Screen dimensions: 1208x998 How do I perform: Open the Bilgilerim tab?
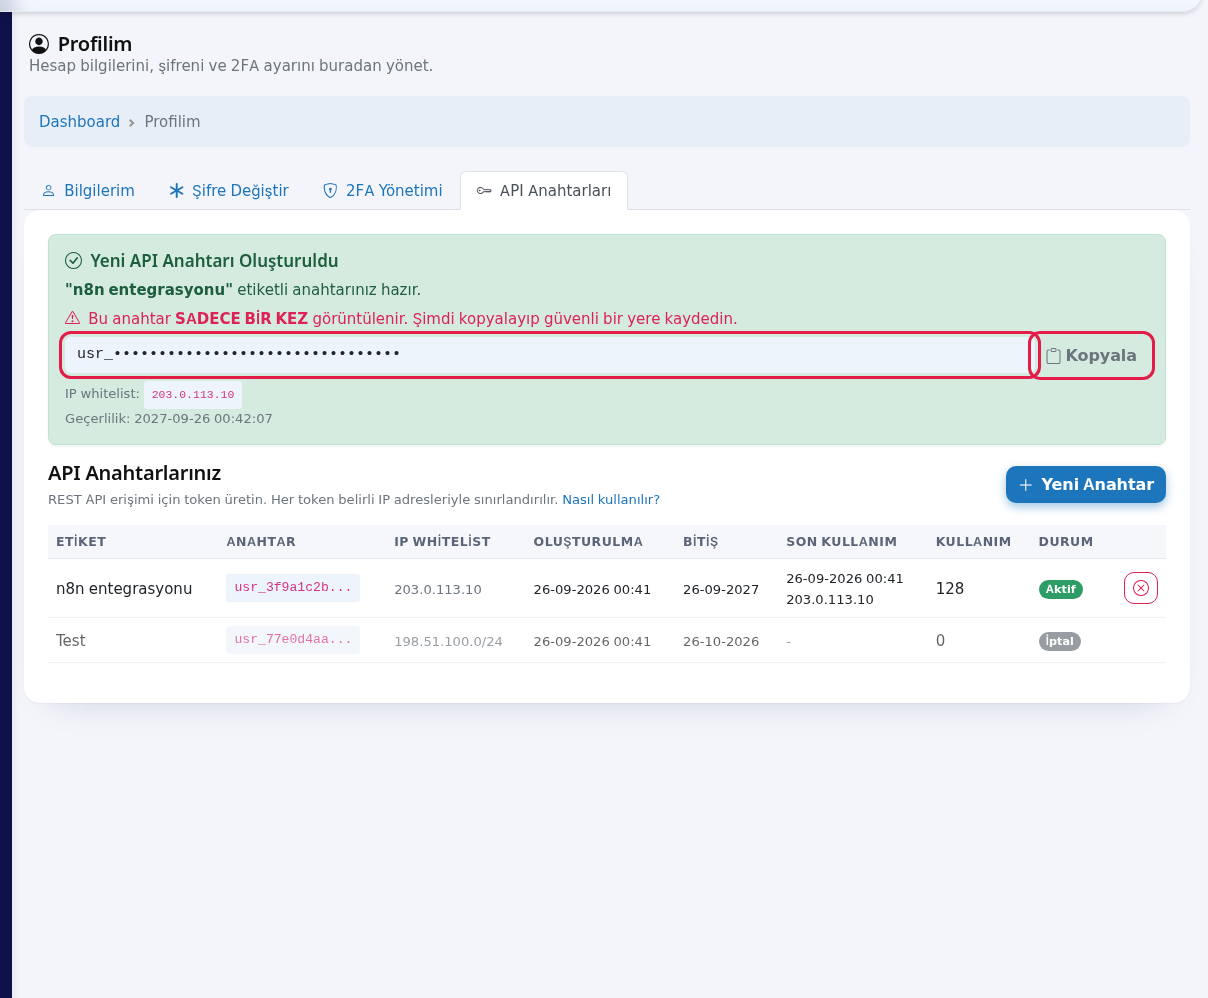pos(88,190)
